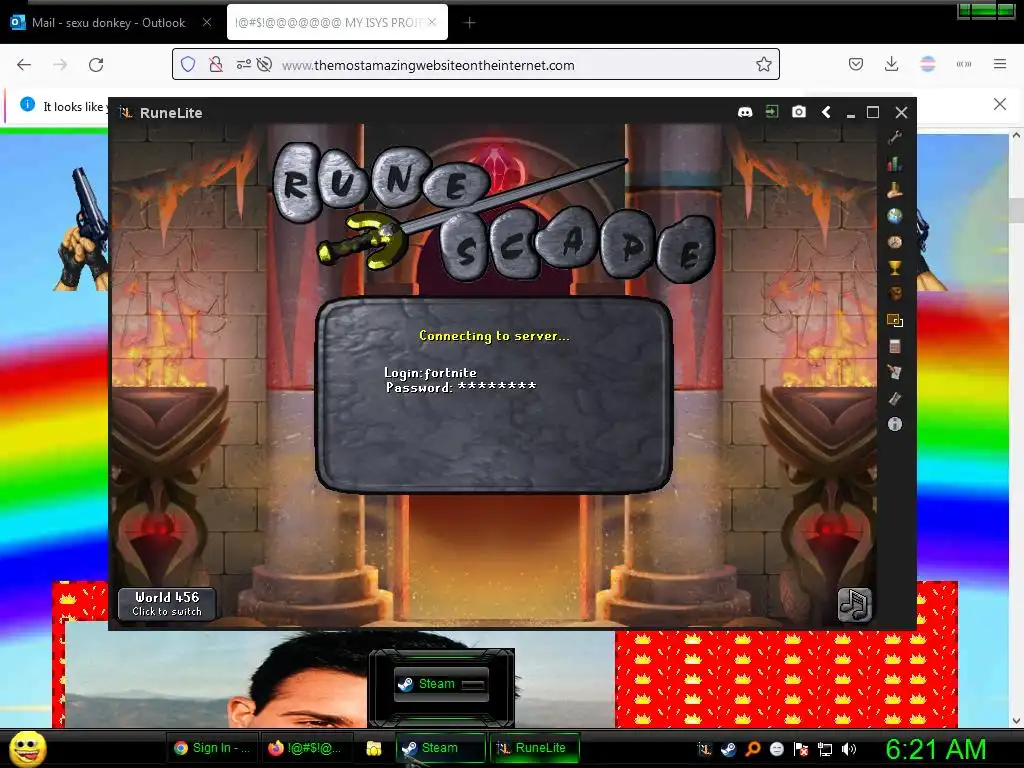
Task: Click the Connecting to server message
Action: 494,336
